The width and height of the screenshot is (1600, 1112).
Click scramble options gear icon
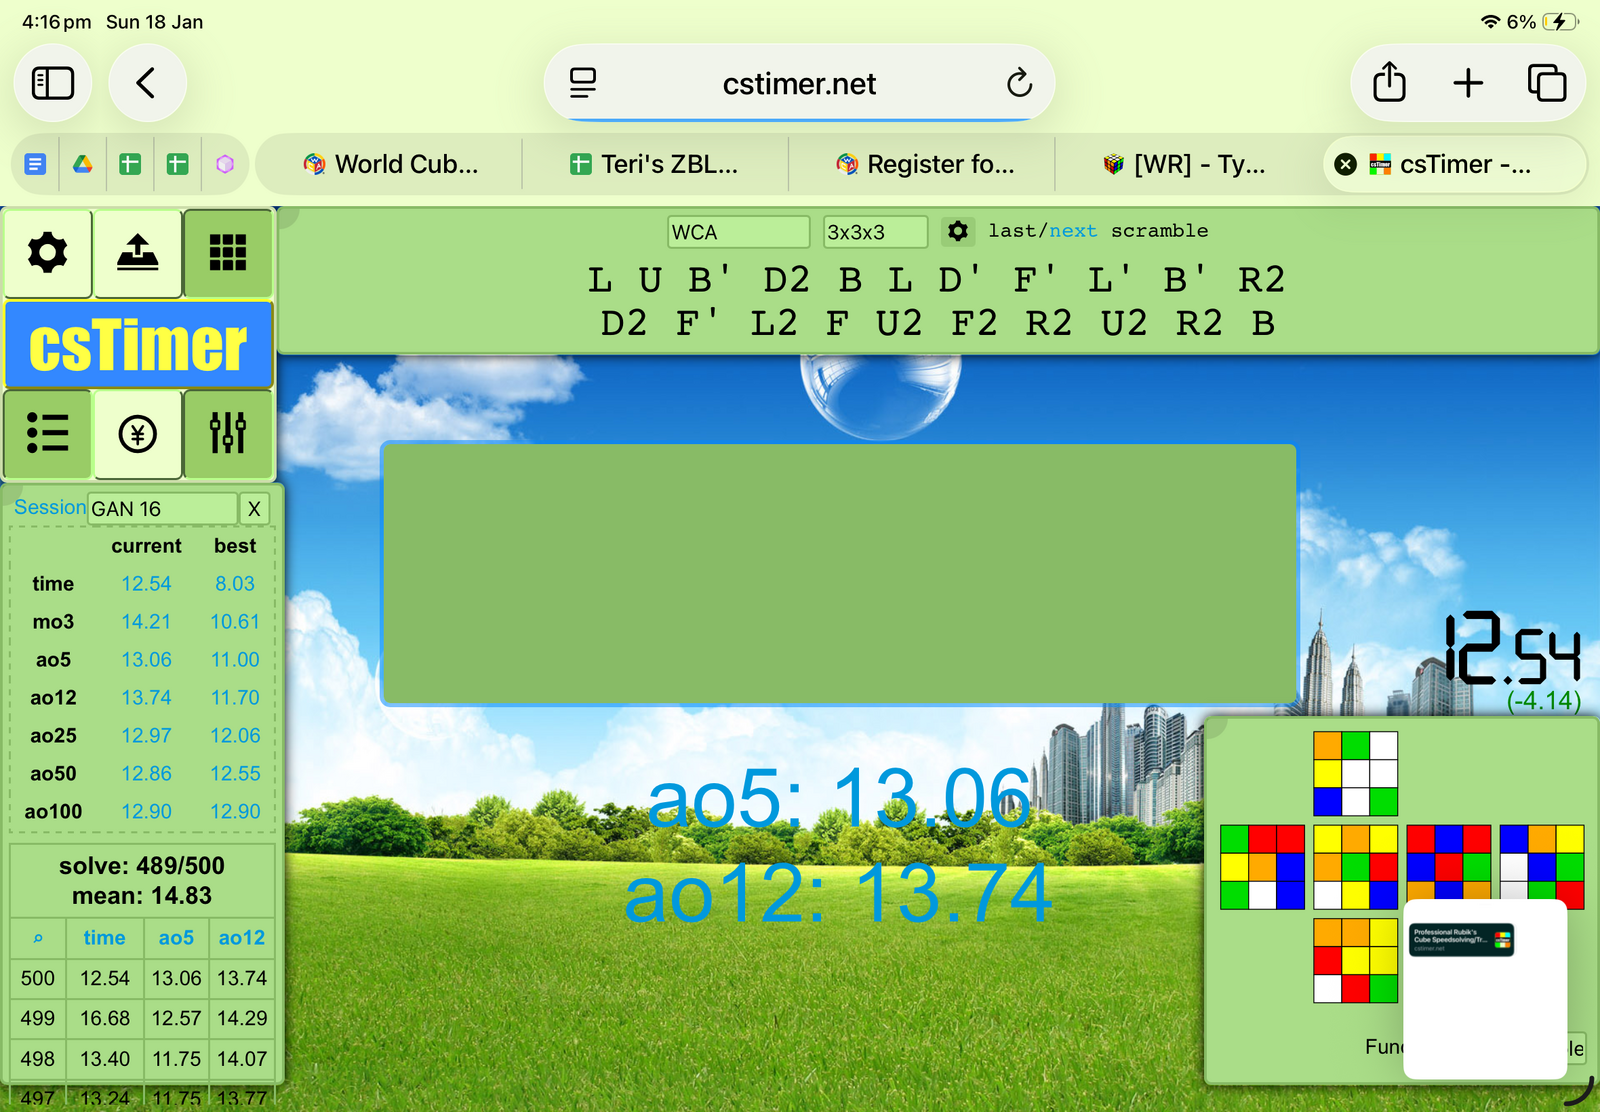pyautogui.click(x=958, y=232)
